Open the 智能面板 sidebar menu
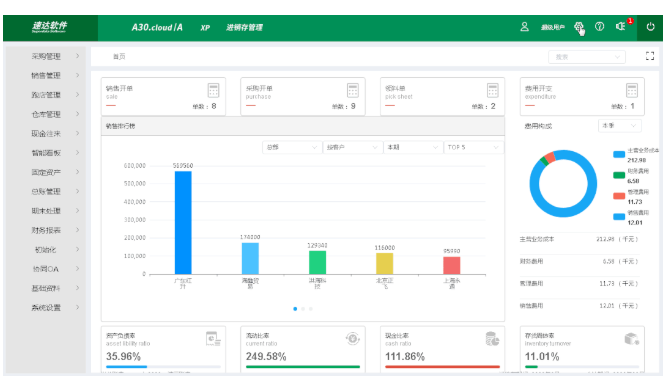Image resolution: width=669 pixels, height=389 pixels. 46,153
